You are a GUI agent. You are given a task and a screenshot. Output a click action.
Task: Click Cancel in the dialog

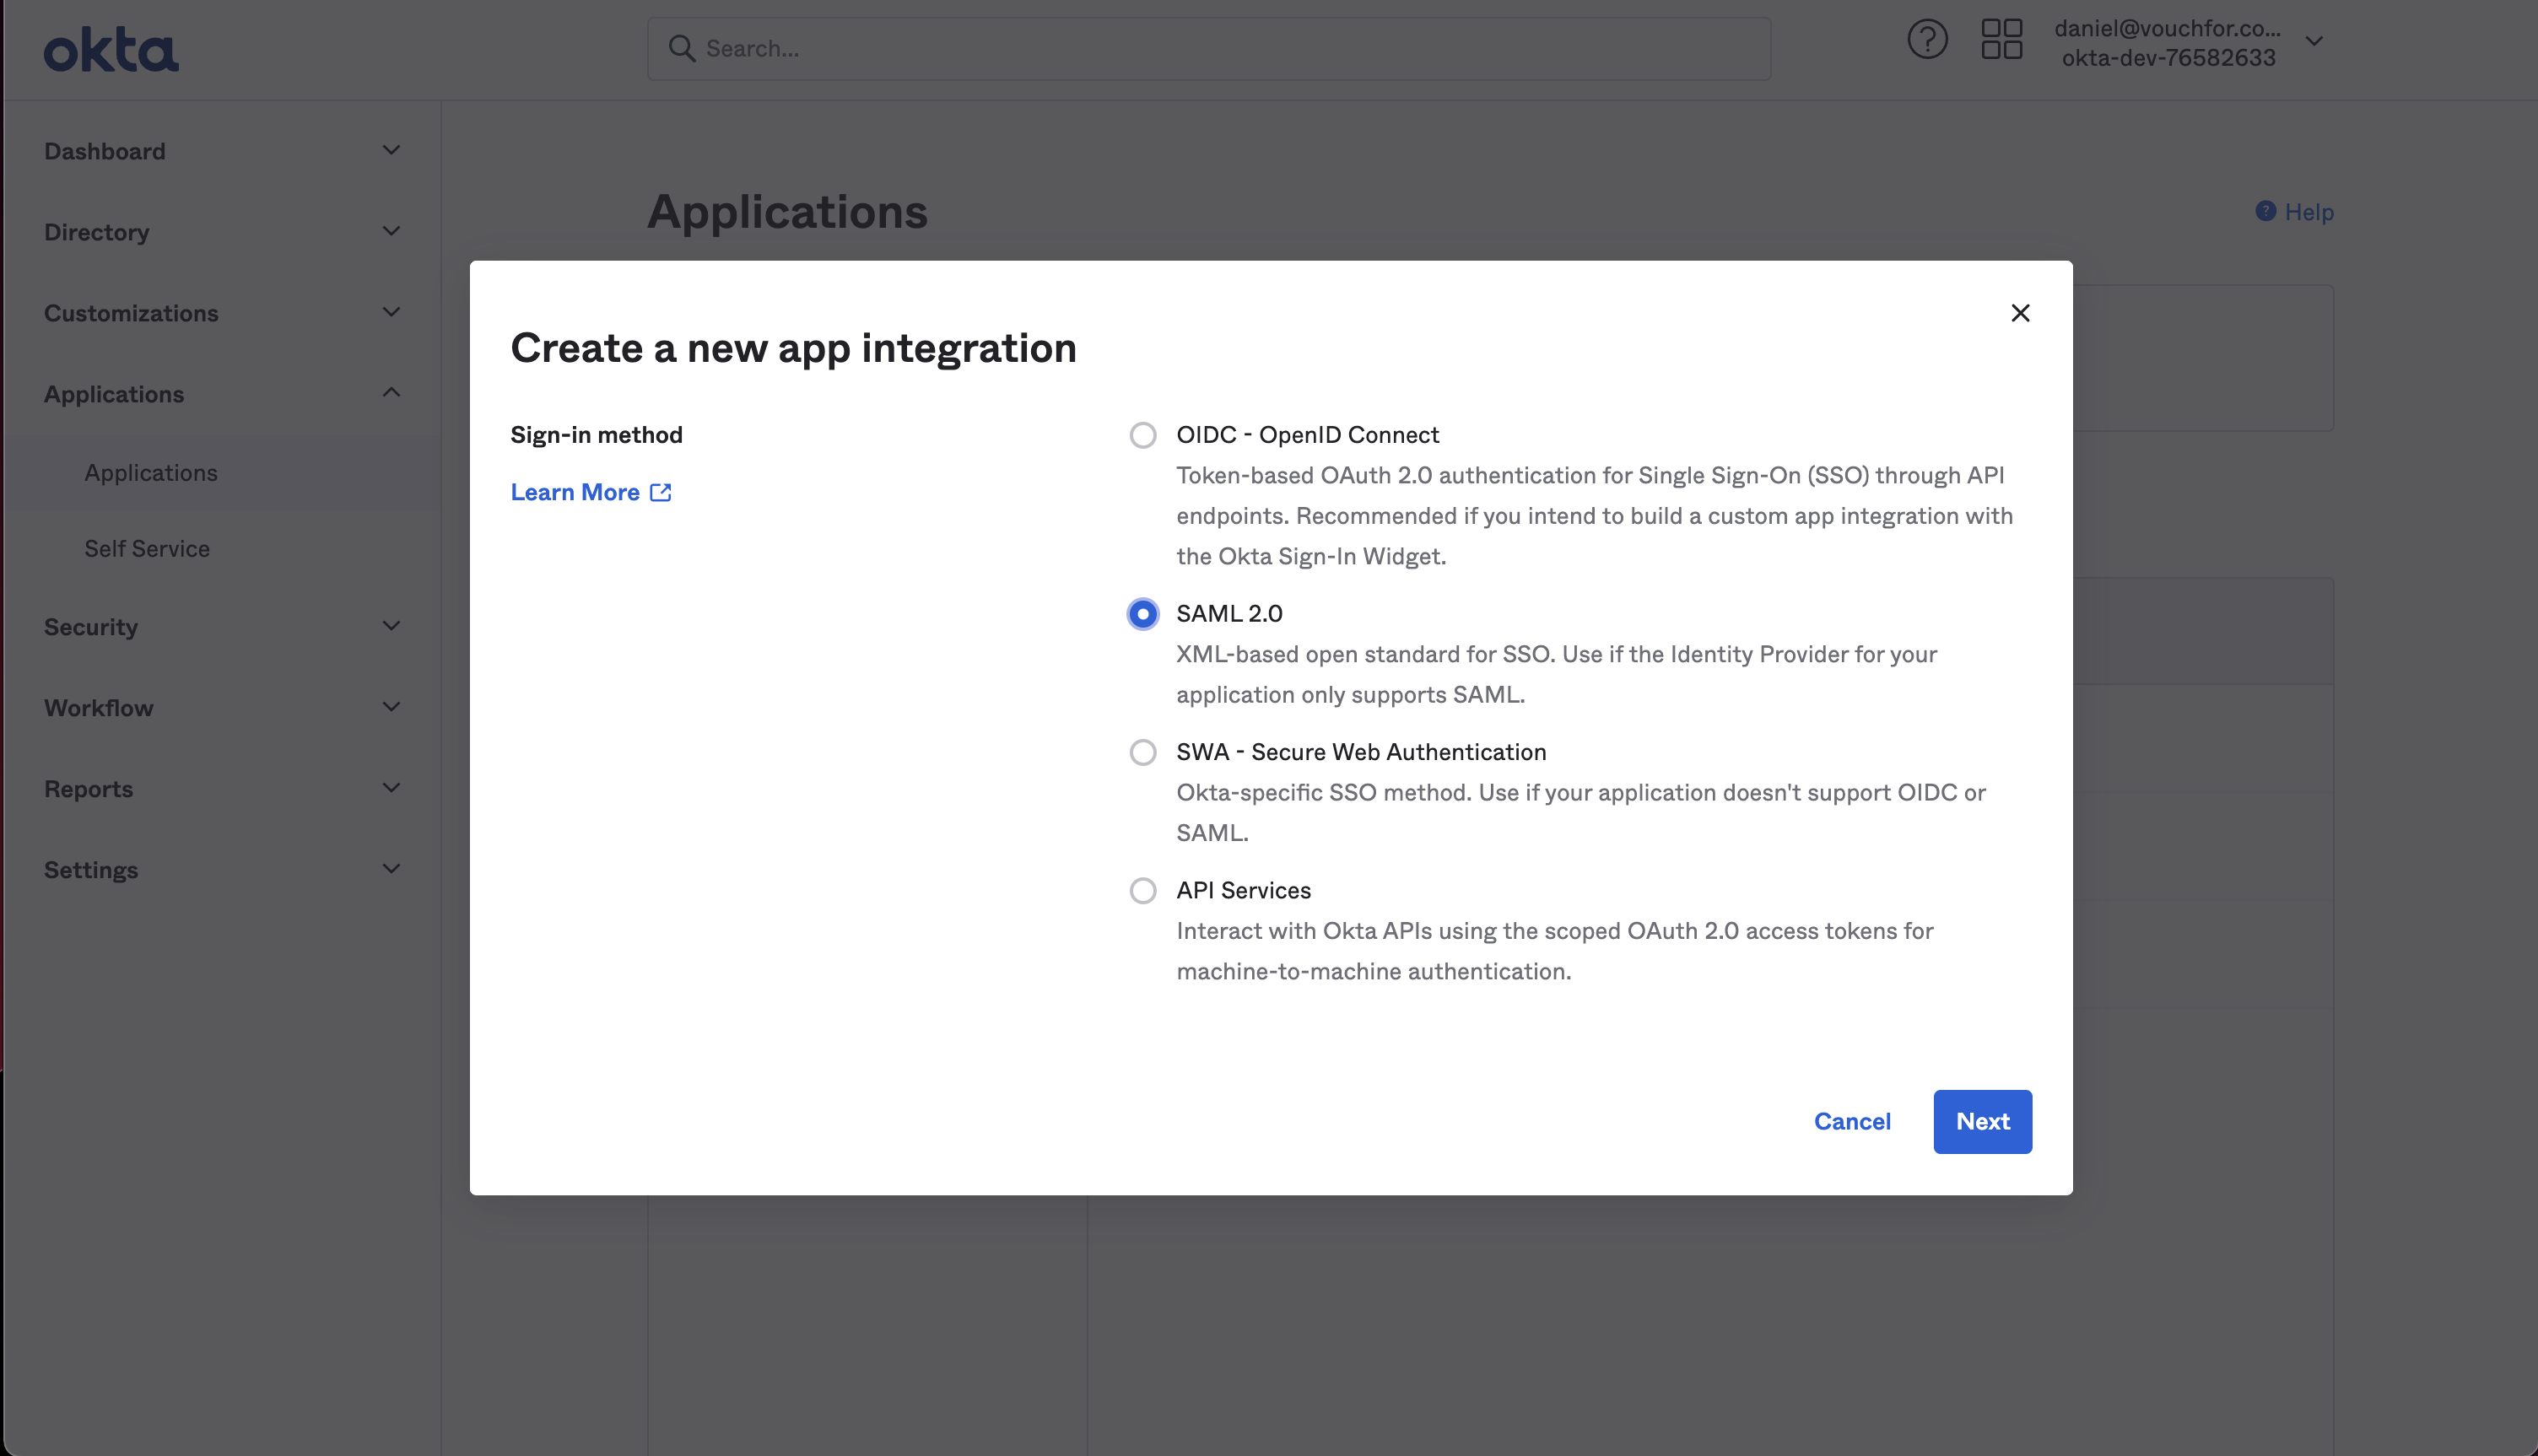click(1852, 1121)
